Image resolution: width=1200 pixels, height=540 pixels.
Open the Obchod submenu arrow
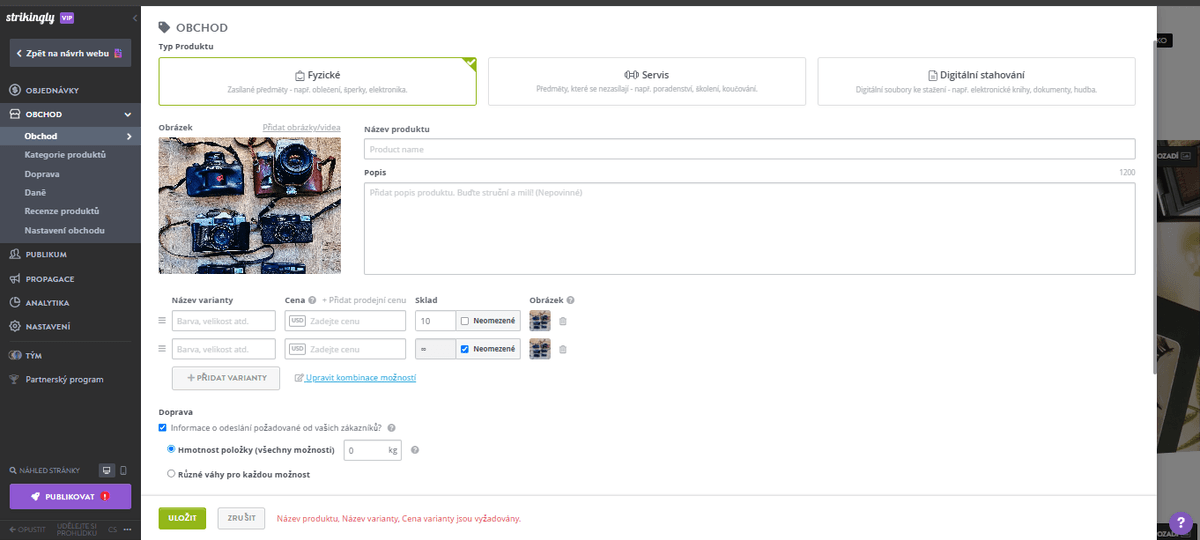[x=129, y=136]
